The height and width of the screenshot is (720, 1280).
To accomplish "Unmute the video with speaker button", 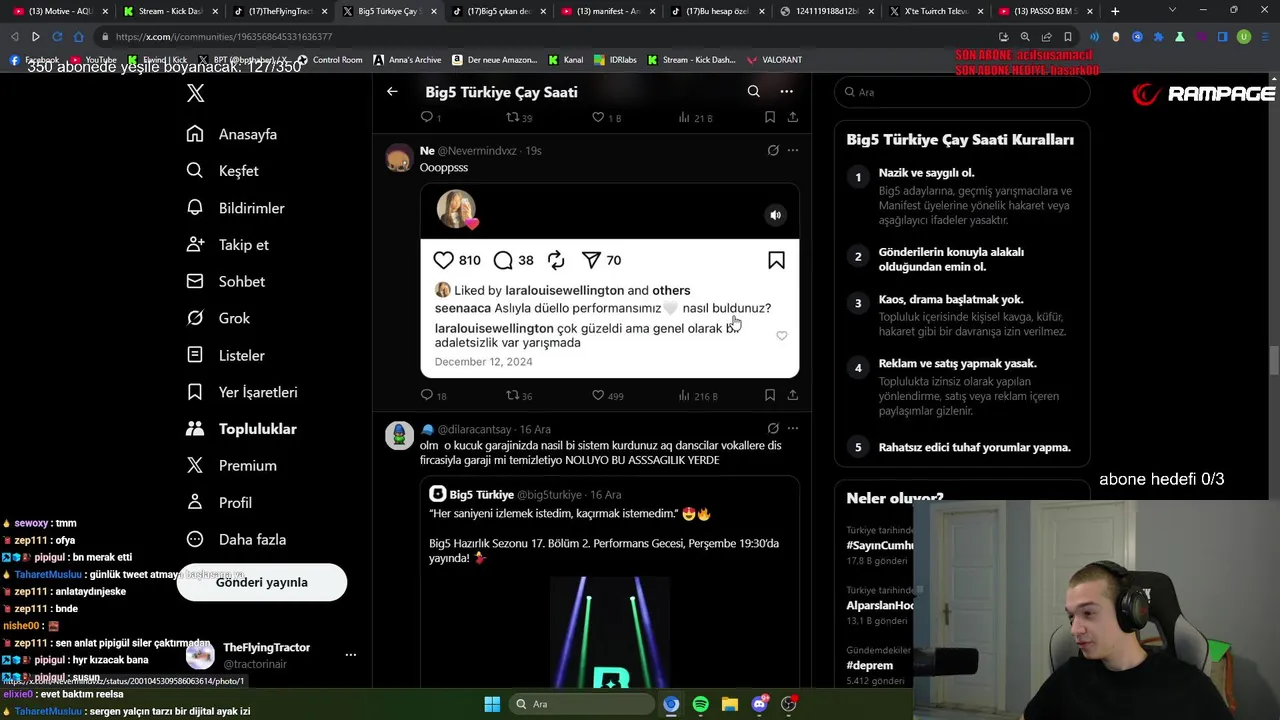I will tap(775, 215).
